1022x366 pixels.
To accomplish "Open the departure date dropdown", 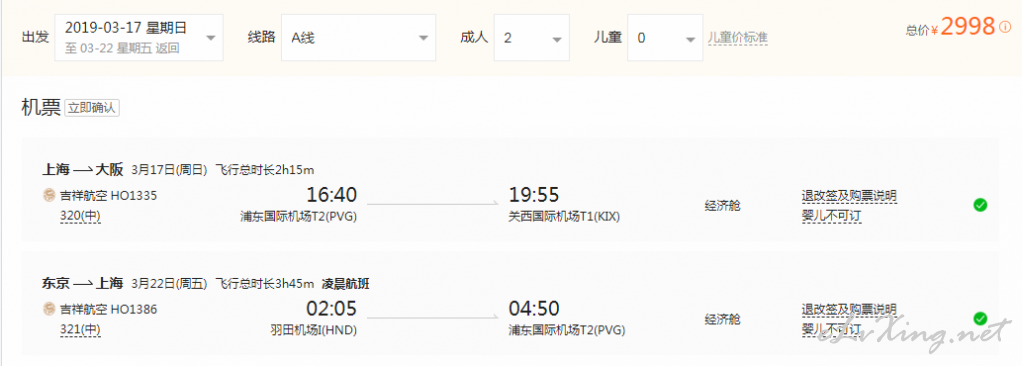I will tap(139, 38).
